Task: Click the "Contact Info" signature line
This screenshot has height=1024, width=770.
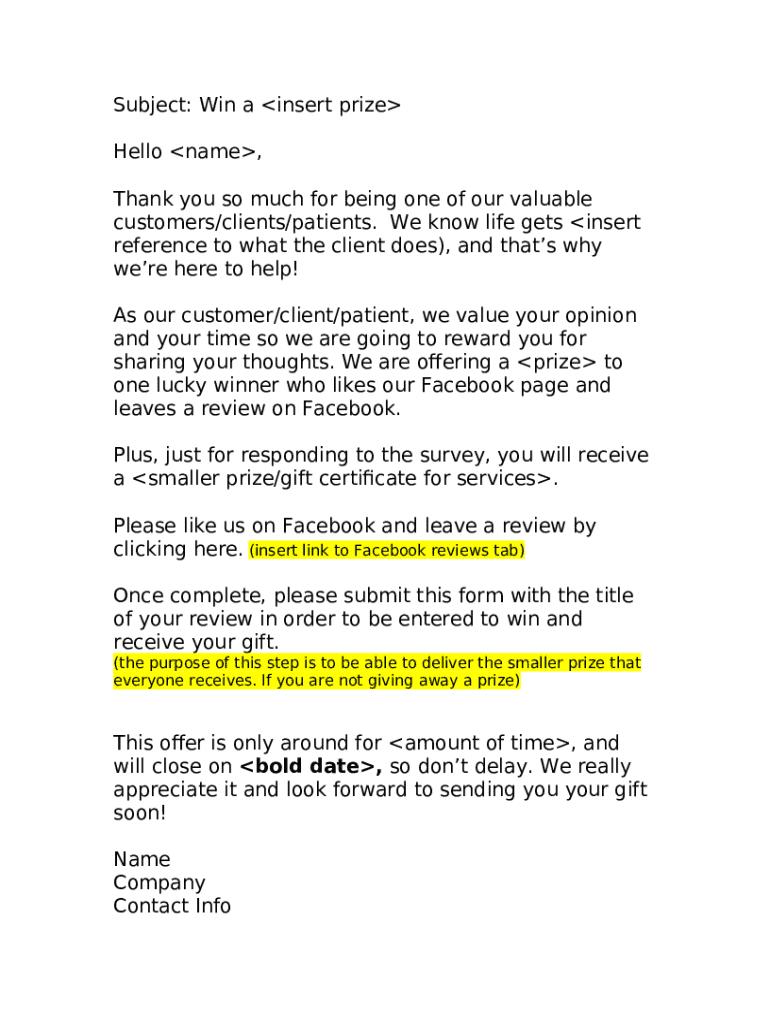Action: 172,906
